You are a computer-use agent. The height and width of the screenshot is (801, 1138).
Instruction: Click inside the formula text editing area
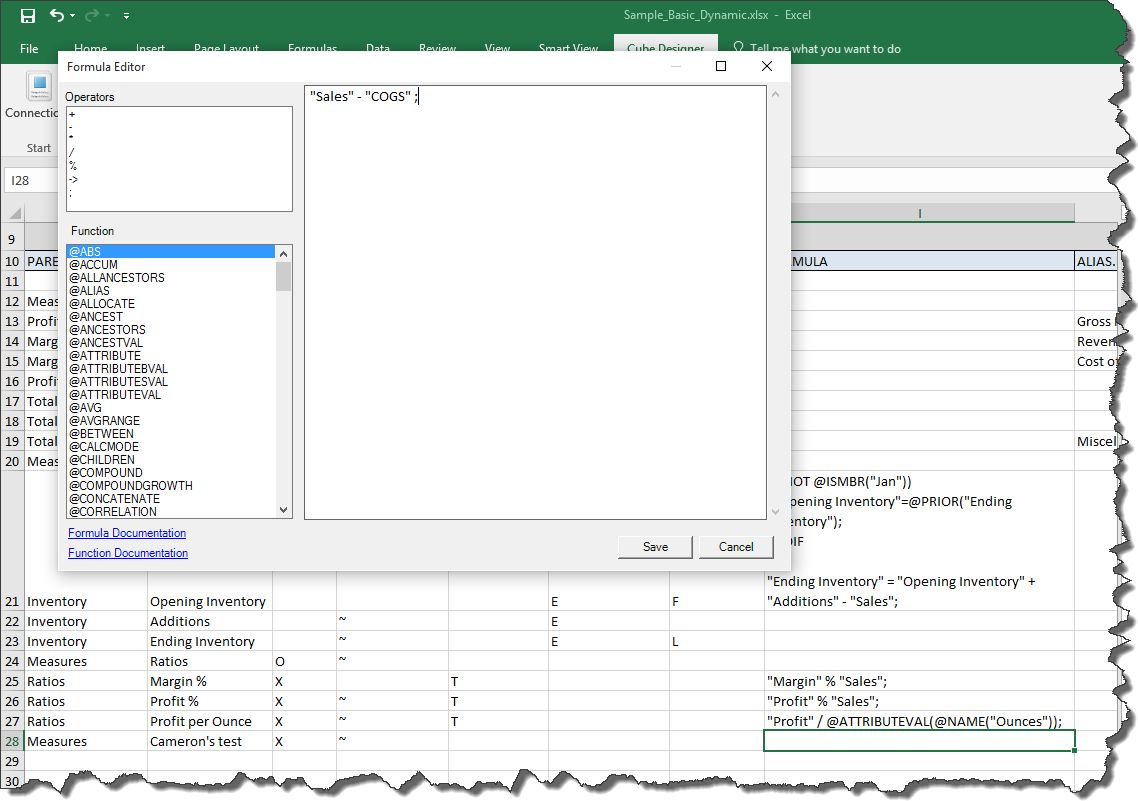tap(535, 302)
